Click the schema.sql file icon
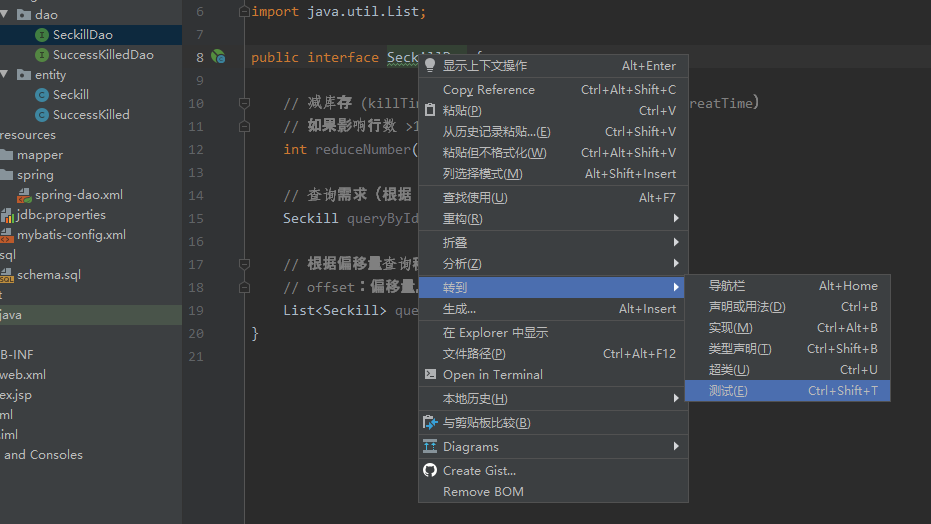 click(x=7, y=275)
